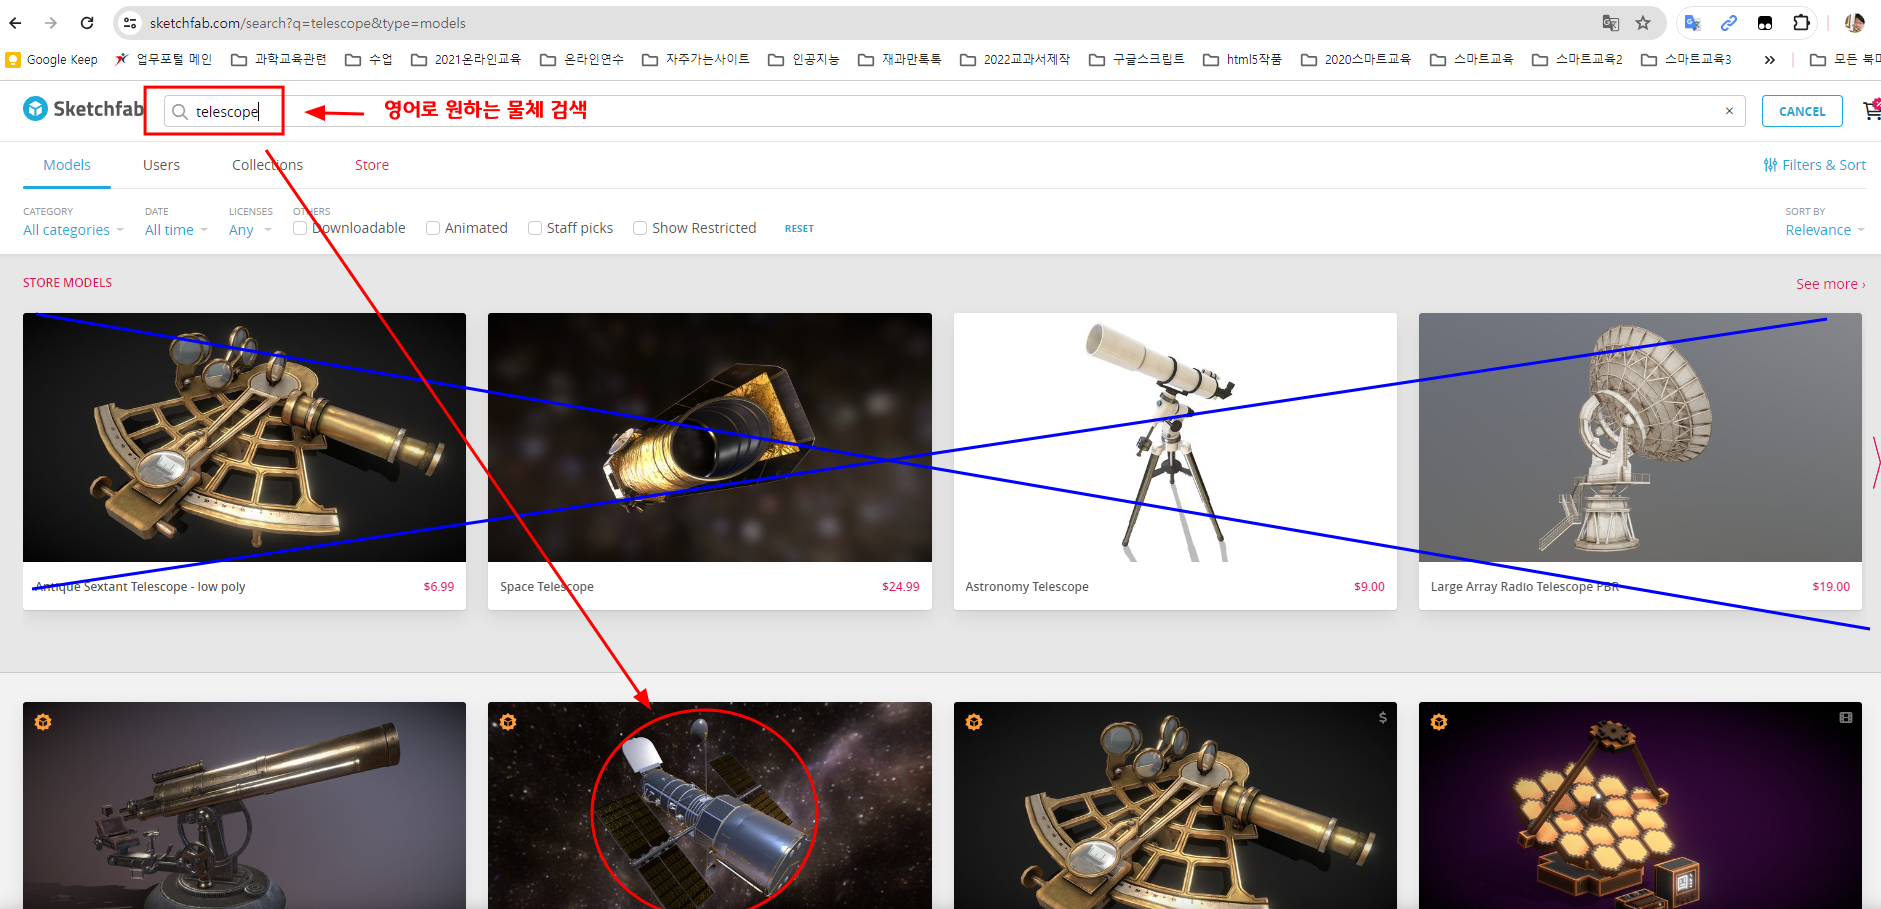This screenshot has height=909, width=1881.
Task: Click the staff pick badge on James Webb thumbnail
Action: (1439, 722)
